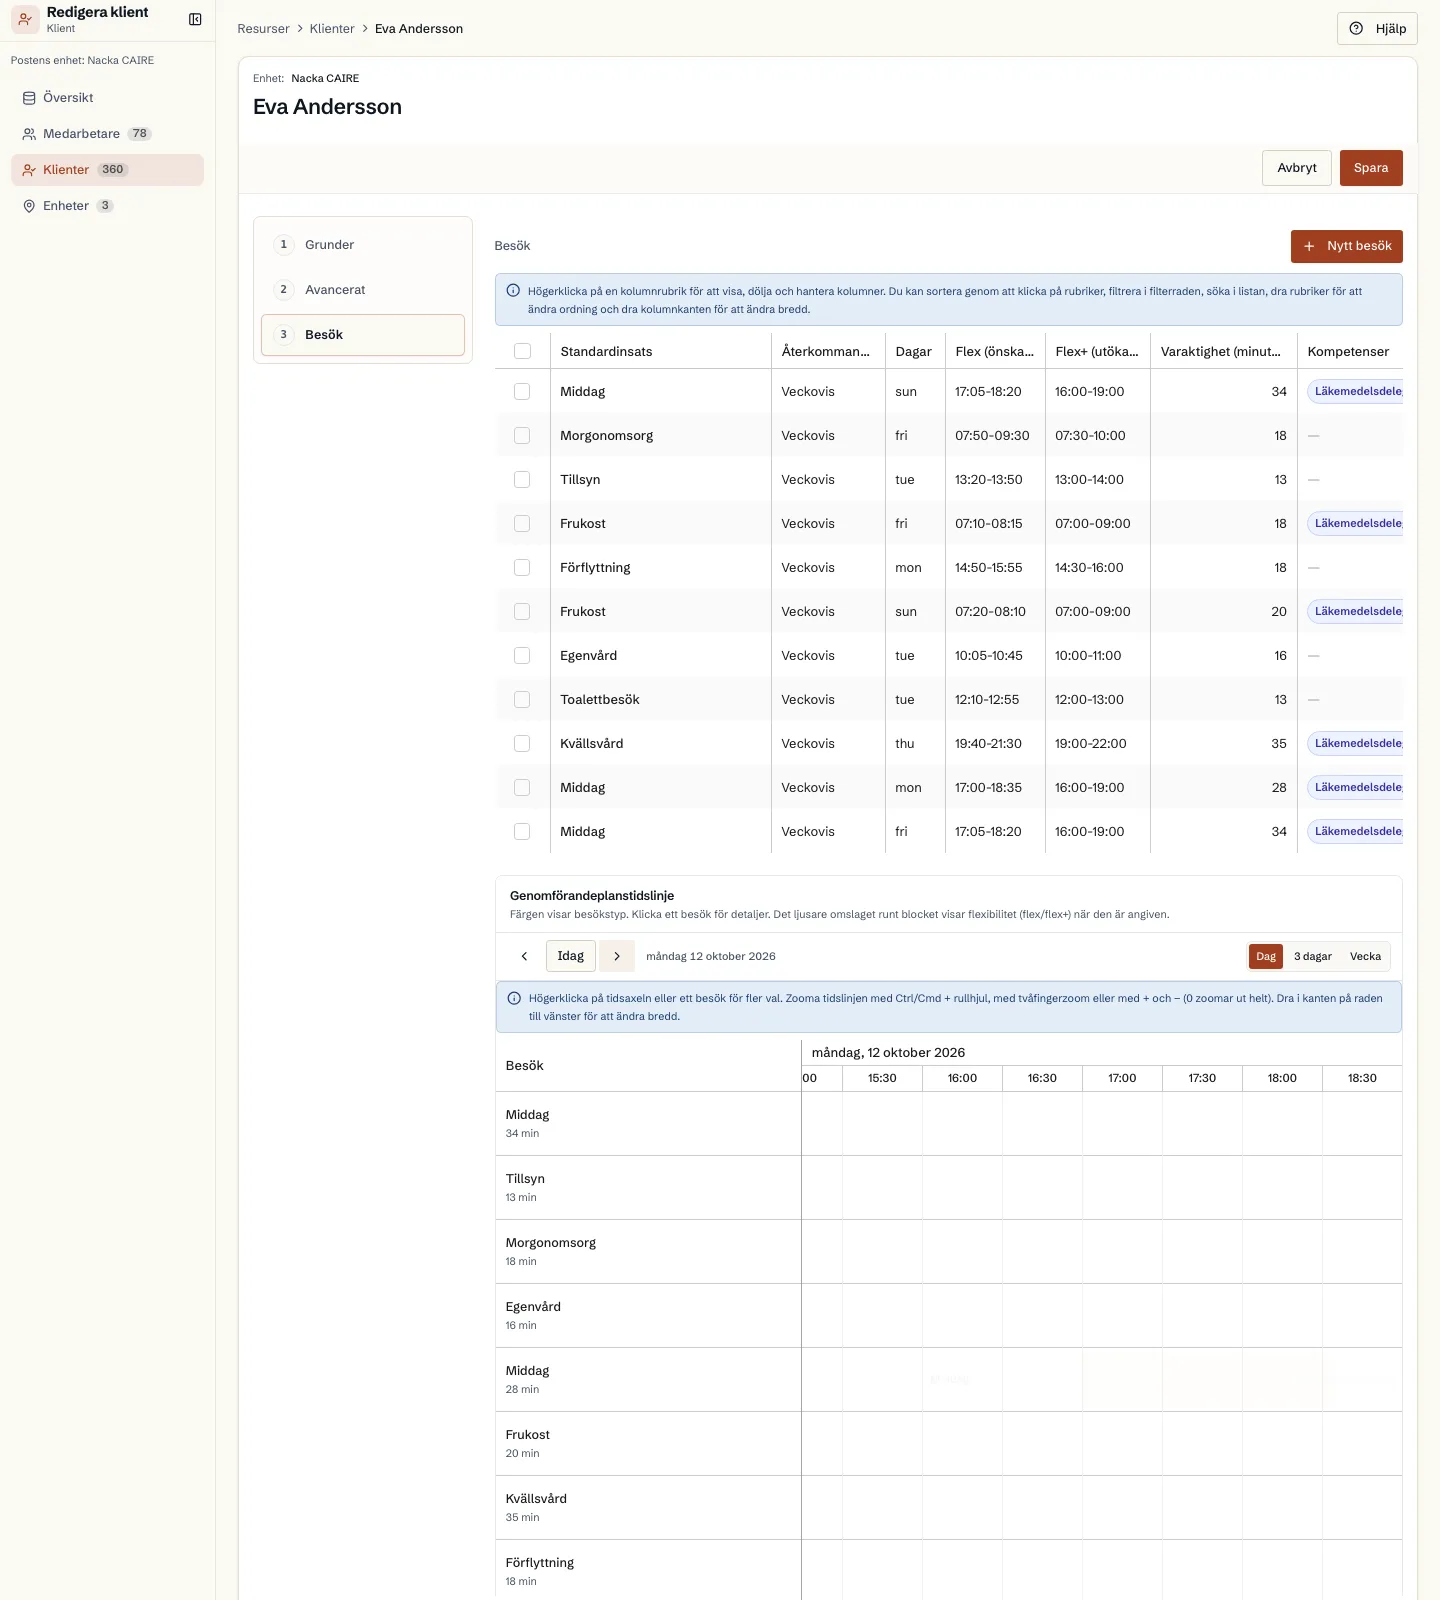The height and width of the screenshot is (1600, 1440).
Task: Click Läkemedelsdele tag in Kvällsvård row
Action: point(1356,743)
